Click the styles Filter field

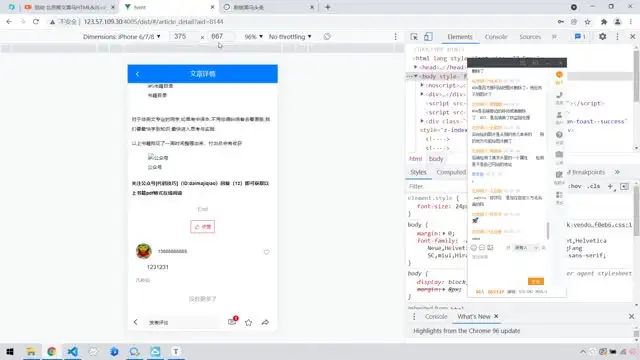(437, 187)
